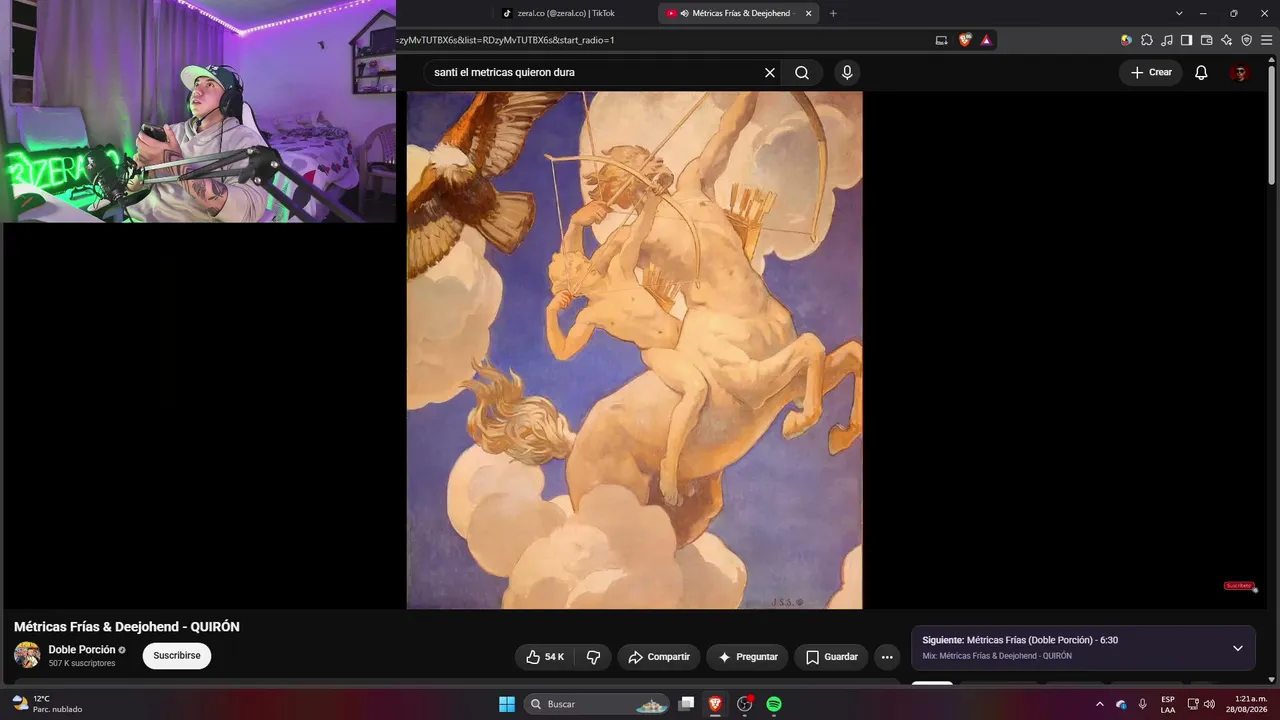Viewport: 1280px width, 720px height.
Task: Open Spotify from the taskbar
Action: coord(774,704)
